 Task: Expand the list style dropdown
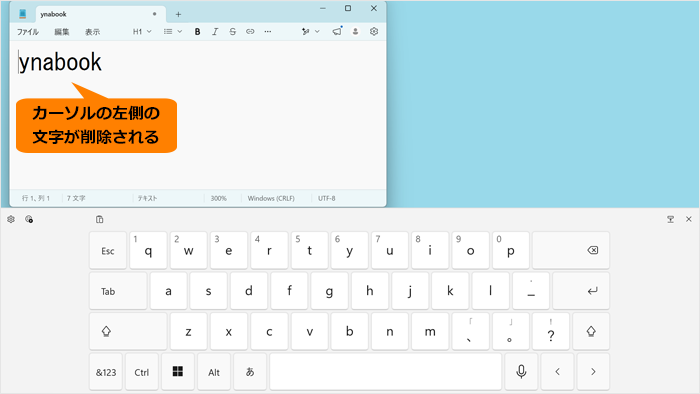[x=173, y=32]
